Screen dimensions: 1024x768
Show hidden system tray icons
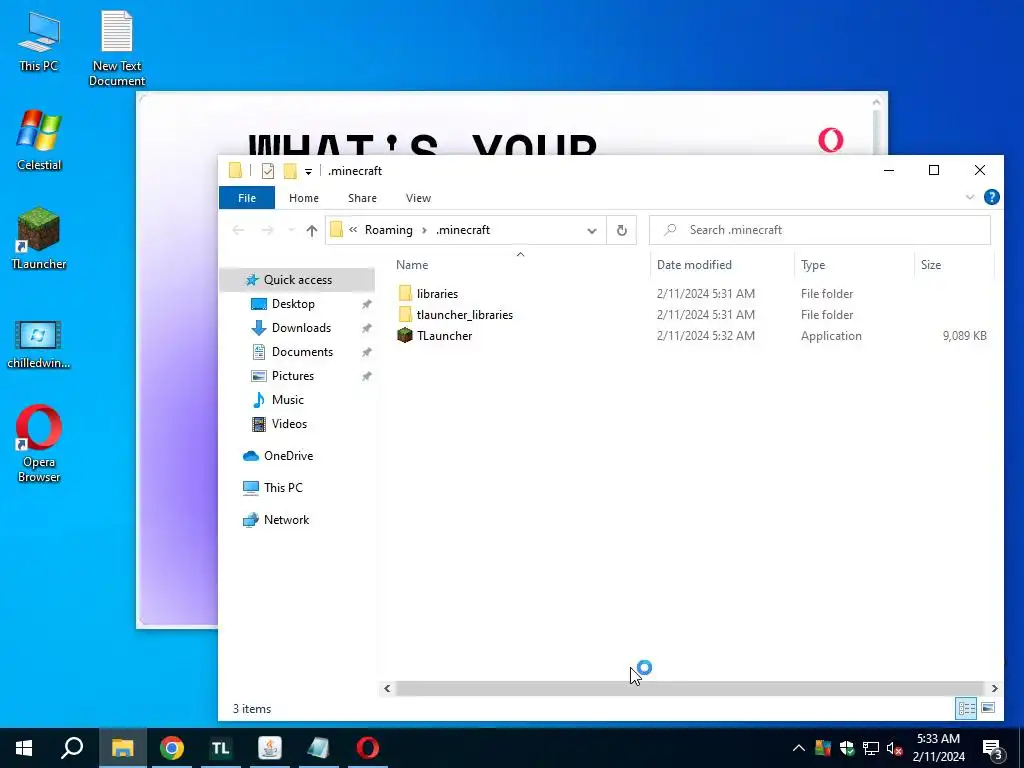tap(799, 748)
